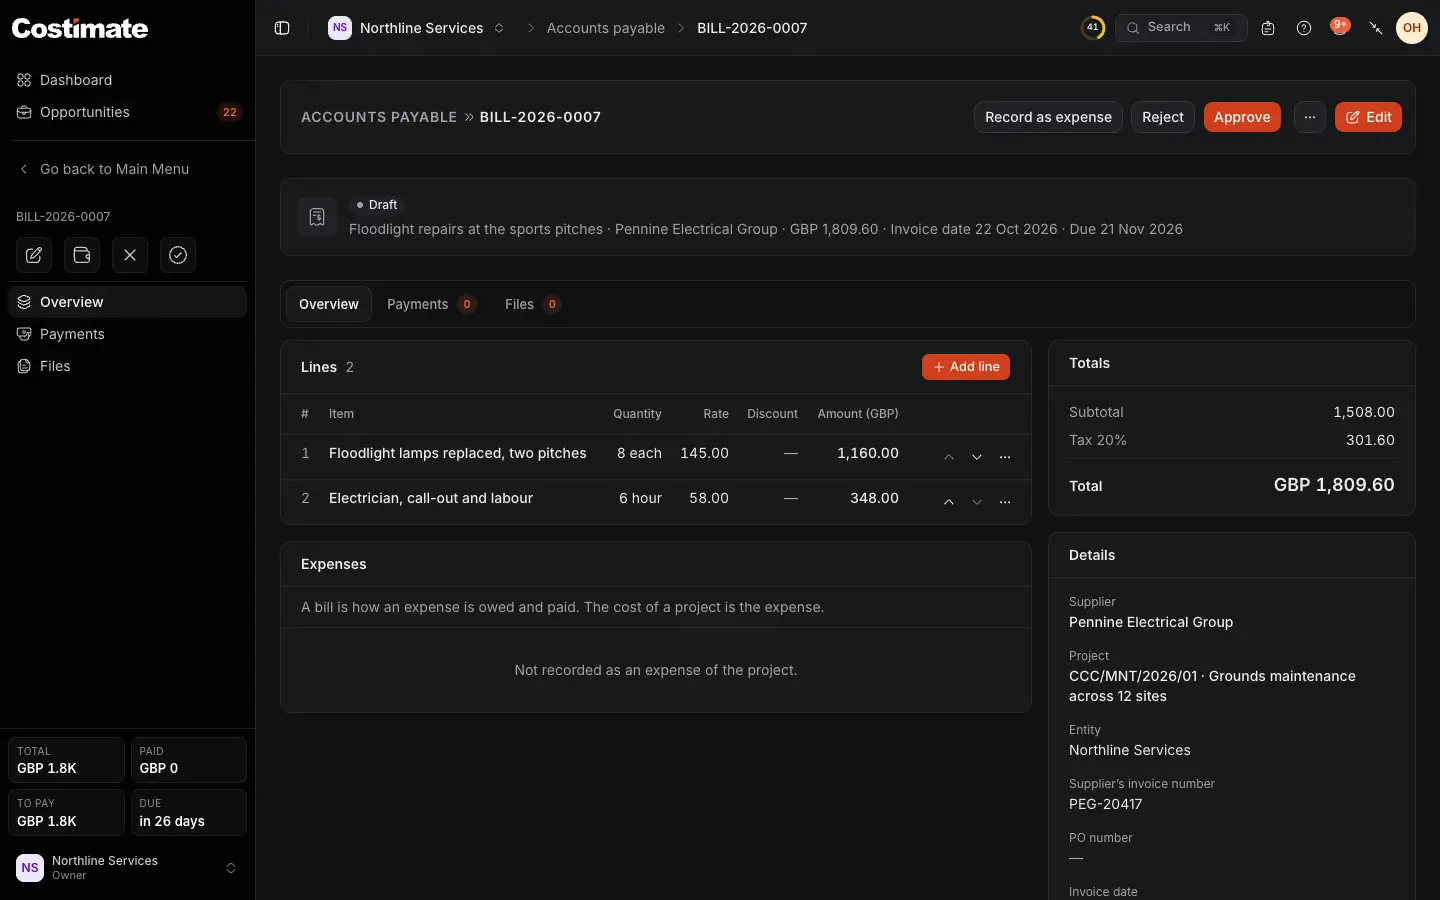Focus the Search field
This screenshot has width=1440, height=900.
click(x=1181, y=28)
